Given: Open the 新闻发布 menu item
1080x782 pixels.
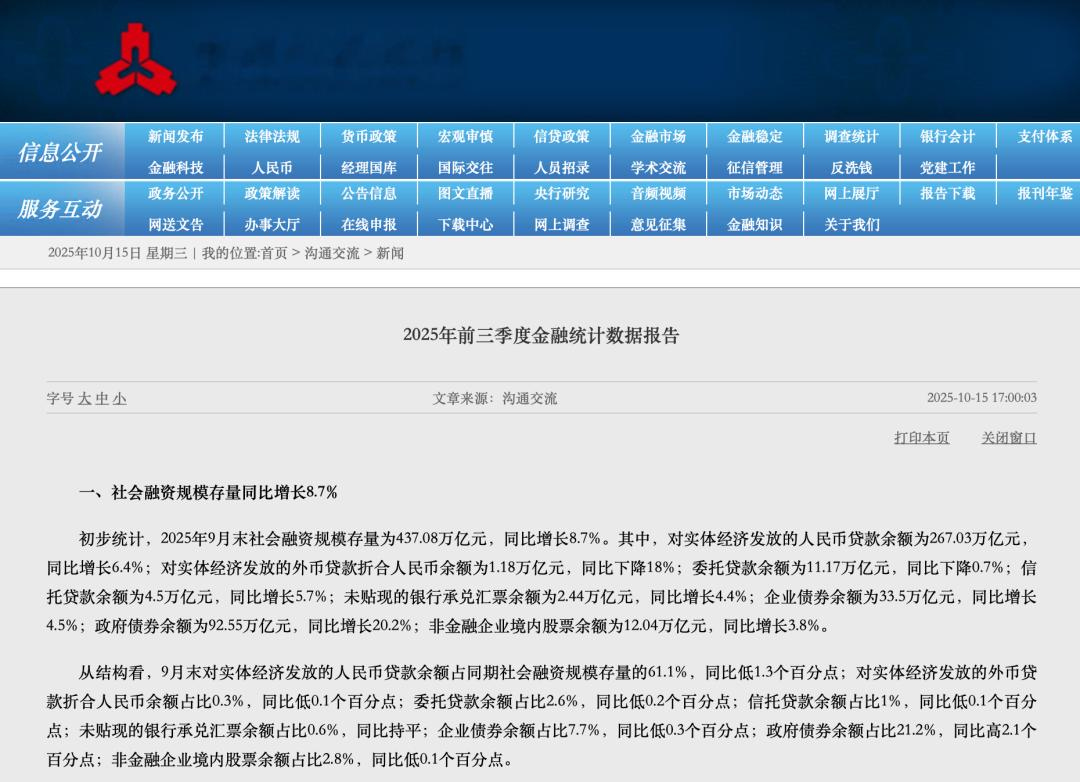Looking at the screenshot, I should tap(175, 137).
